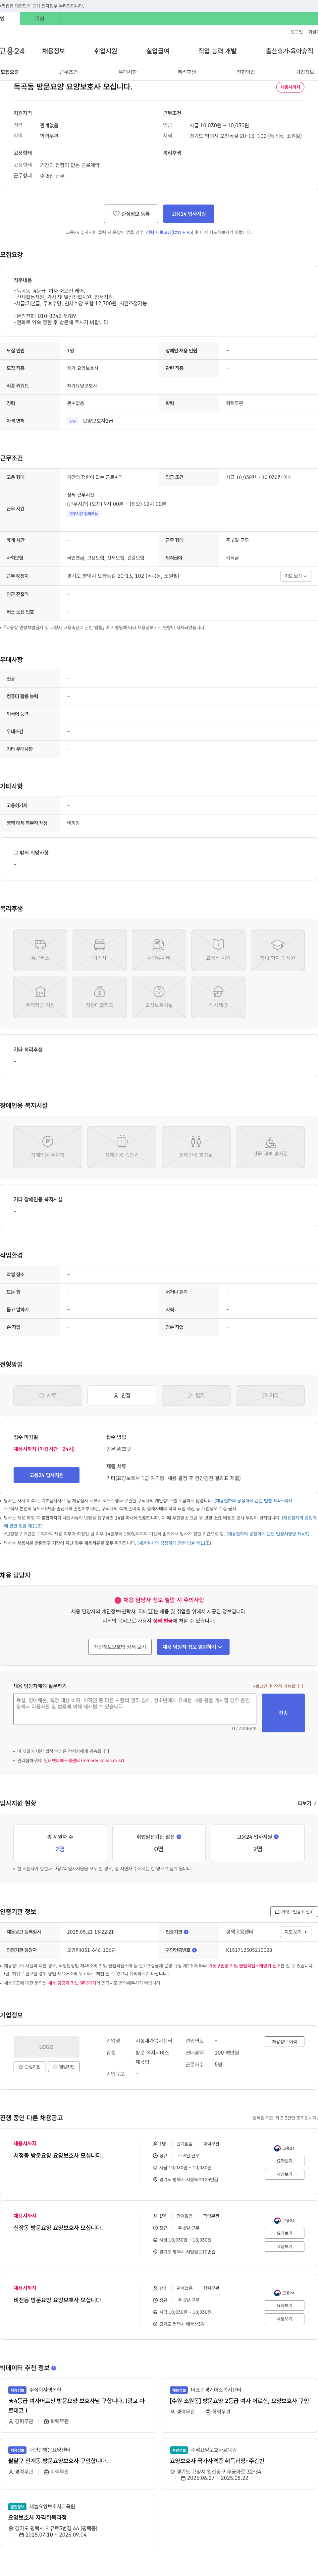This screenshot has width=318, height=2576.
Task: Click the 통근버스 welfare icon
Action: (40, 950)
